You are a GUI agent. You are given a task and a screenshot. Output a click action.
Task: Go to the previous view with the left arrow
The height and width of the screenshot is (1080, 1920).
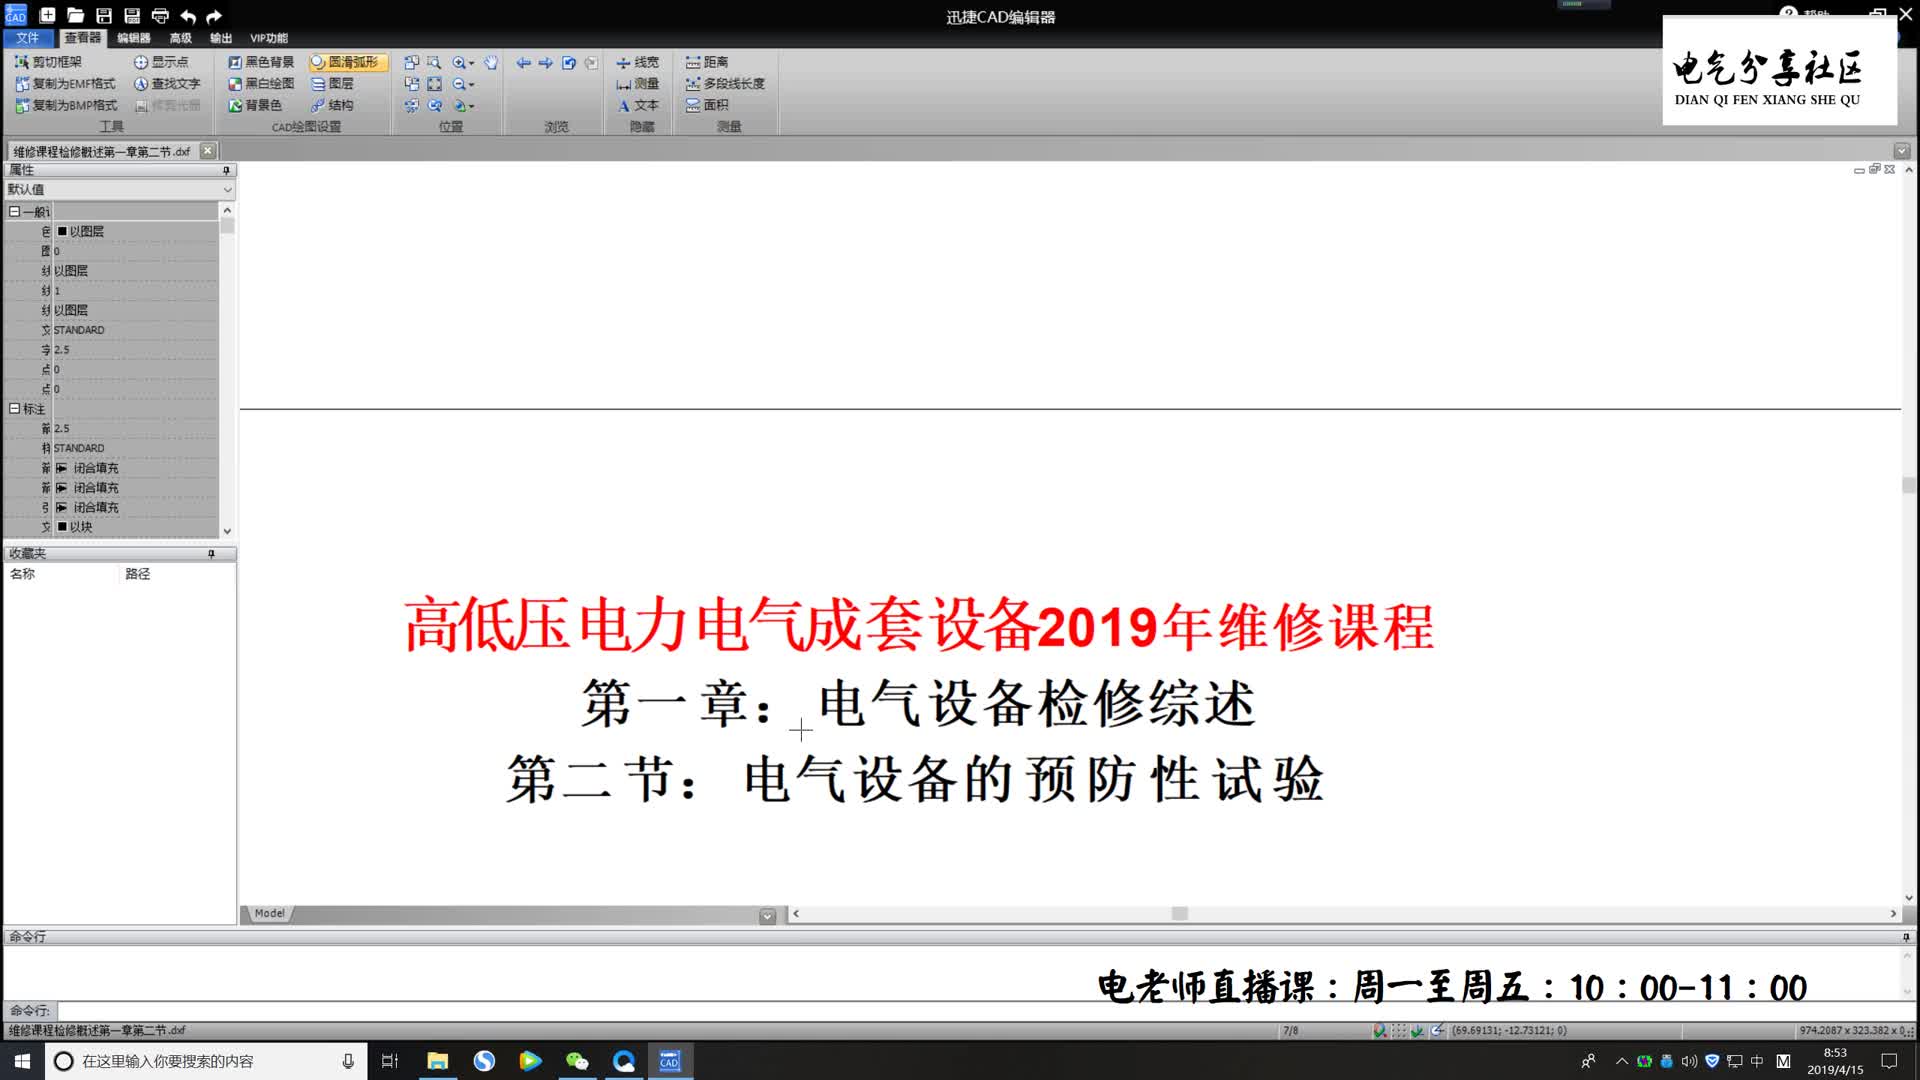point(523,62)
